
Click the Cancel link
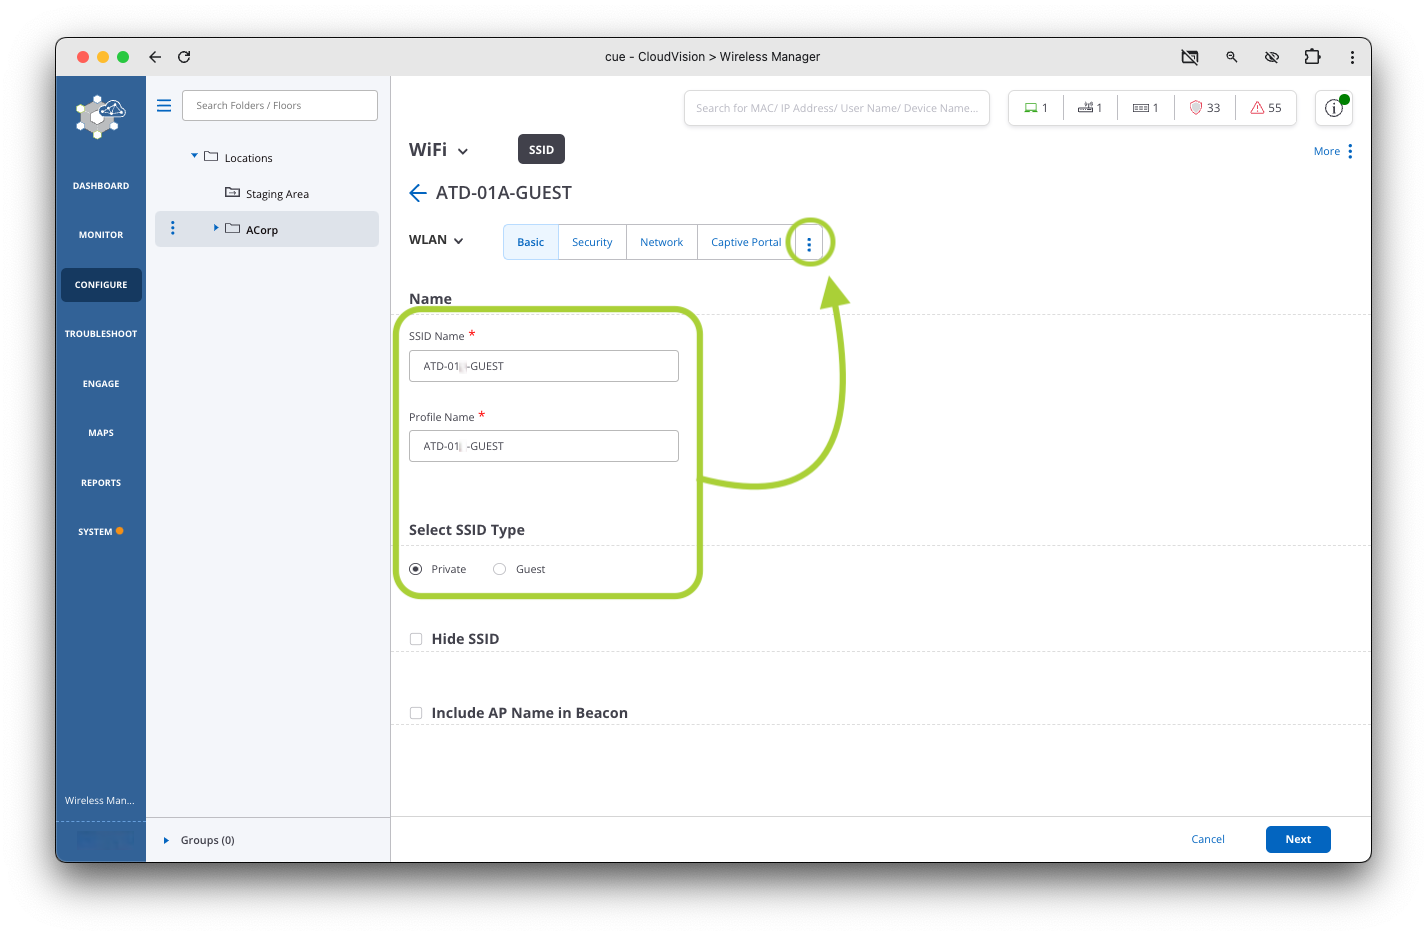1207,839
